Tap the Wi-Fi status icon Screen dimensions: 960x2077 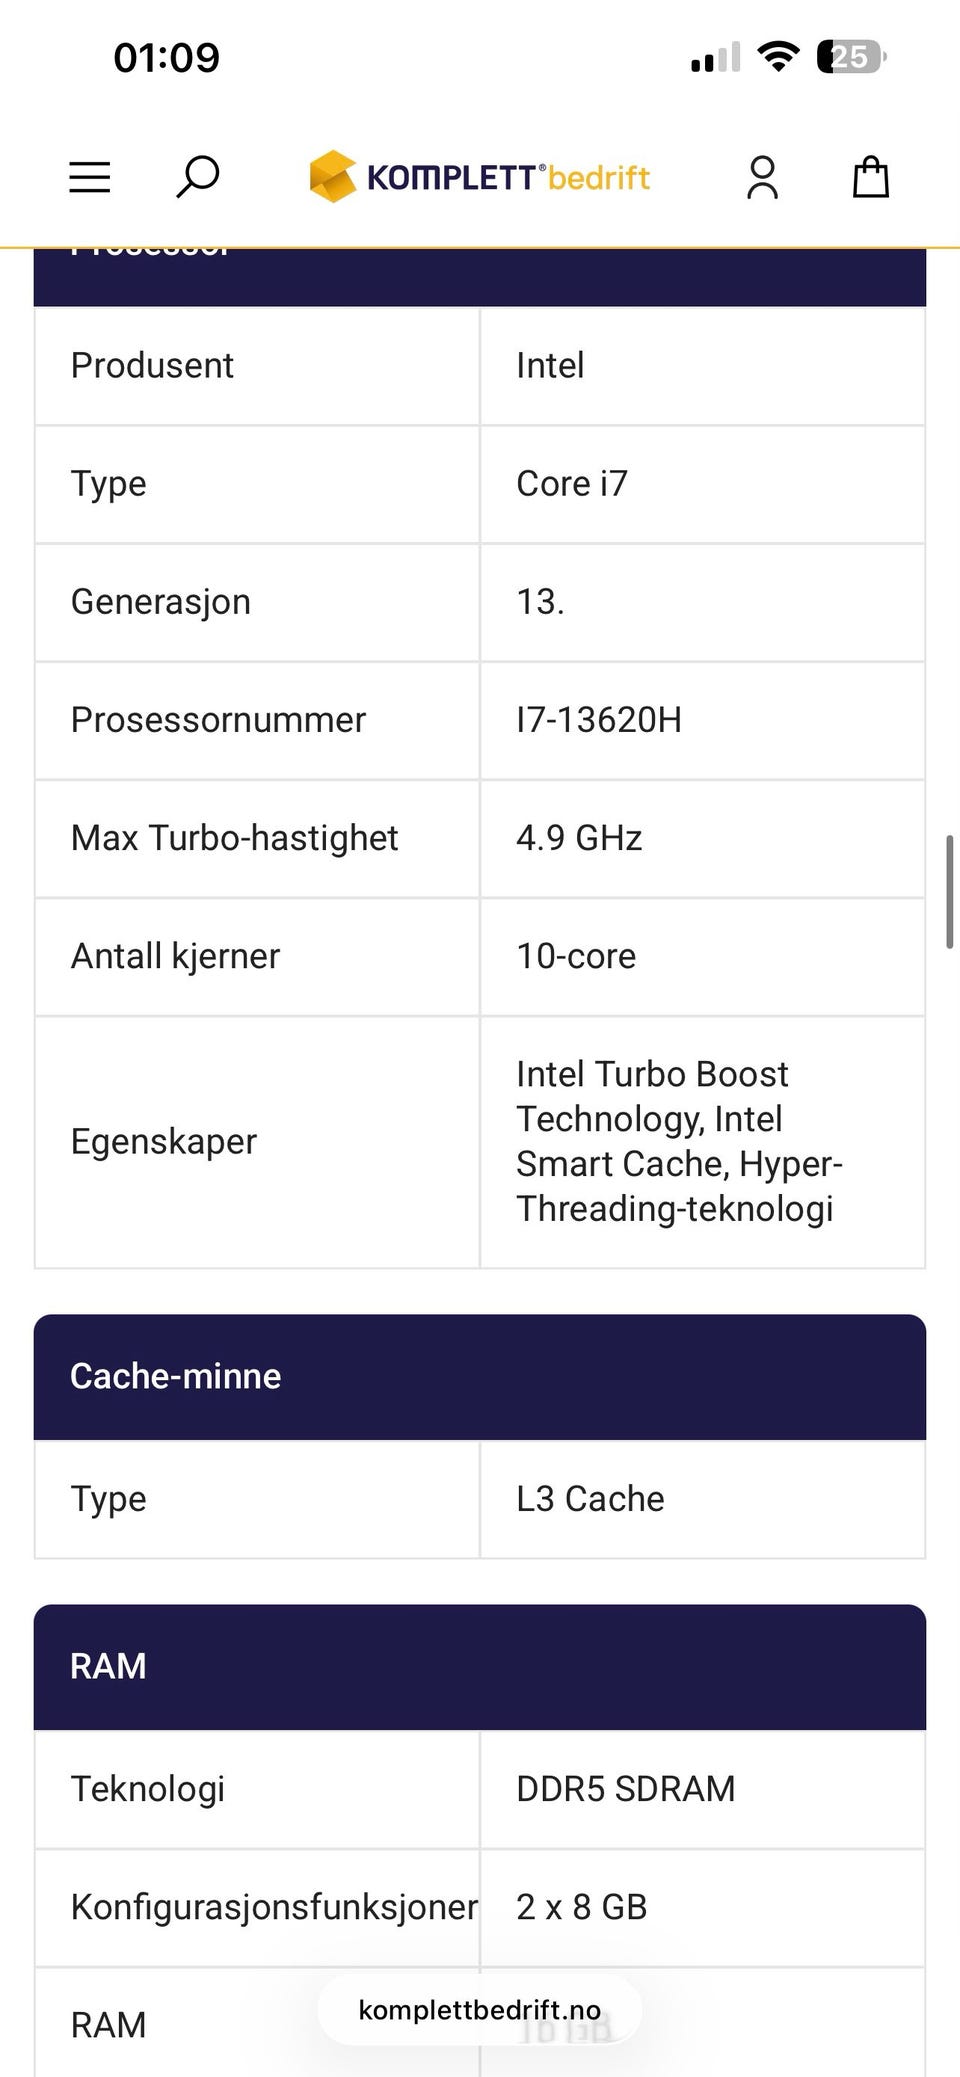(778, 57)
